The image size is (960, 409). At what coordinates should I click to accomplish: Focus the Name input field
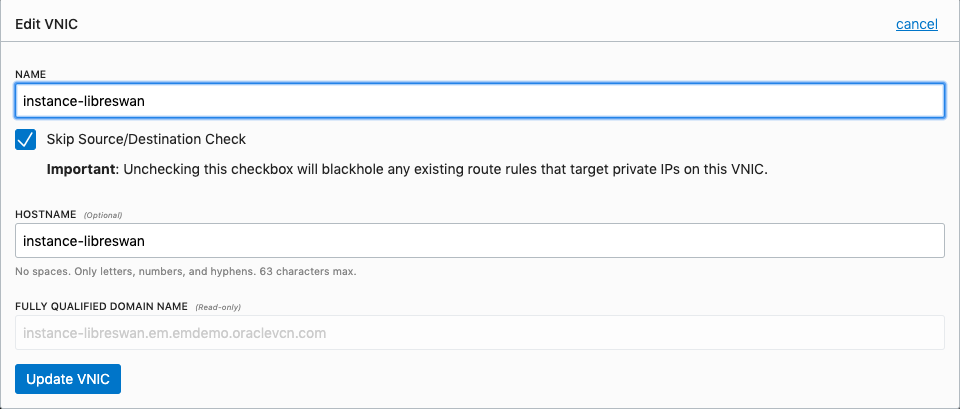480,100
